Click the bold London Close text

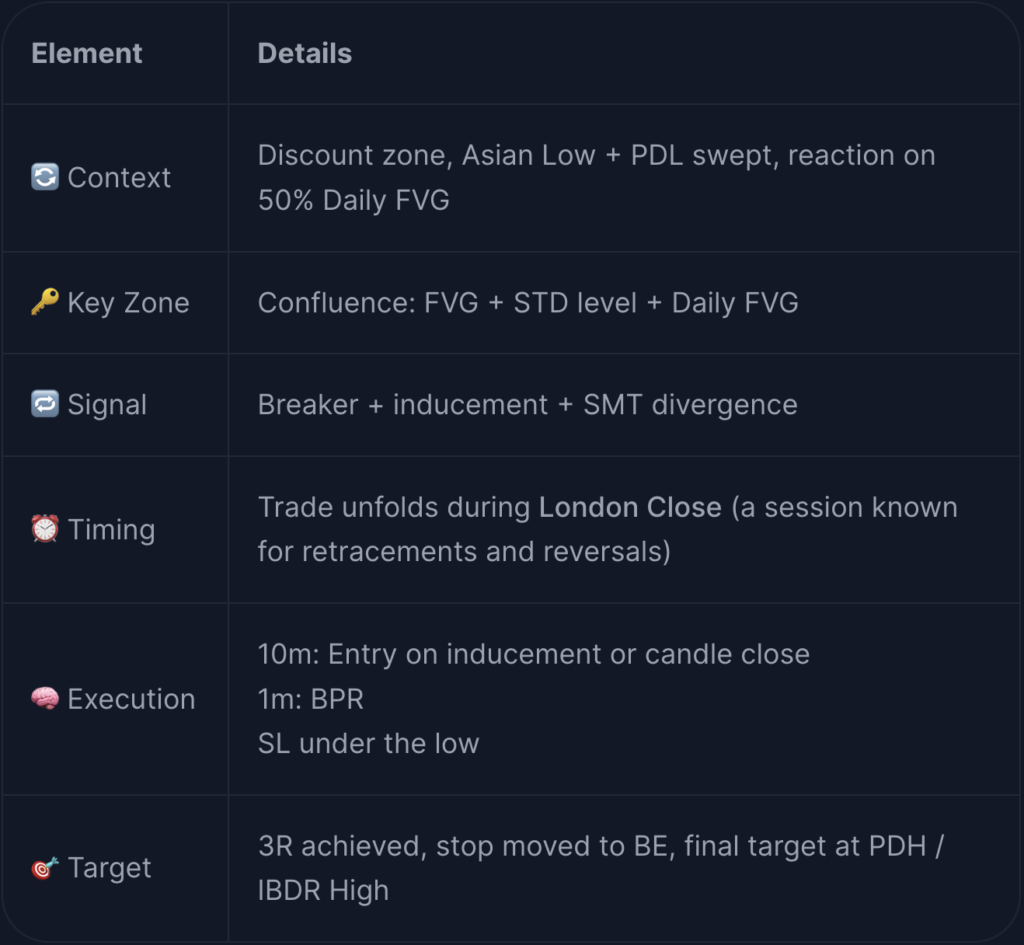tap(630, 507)
